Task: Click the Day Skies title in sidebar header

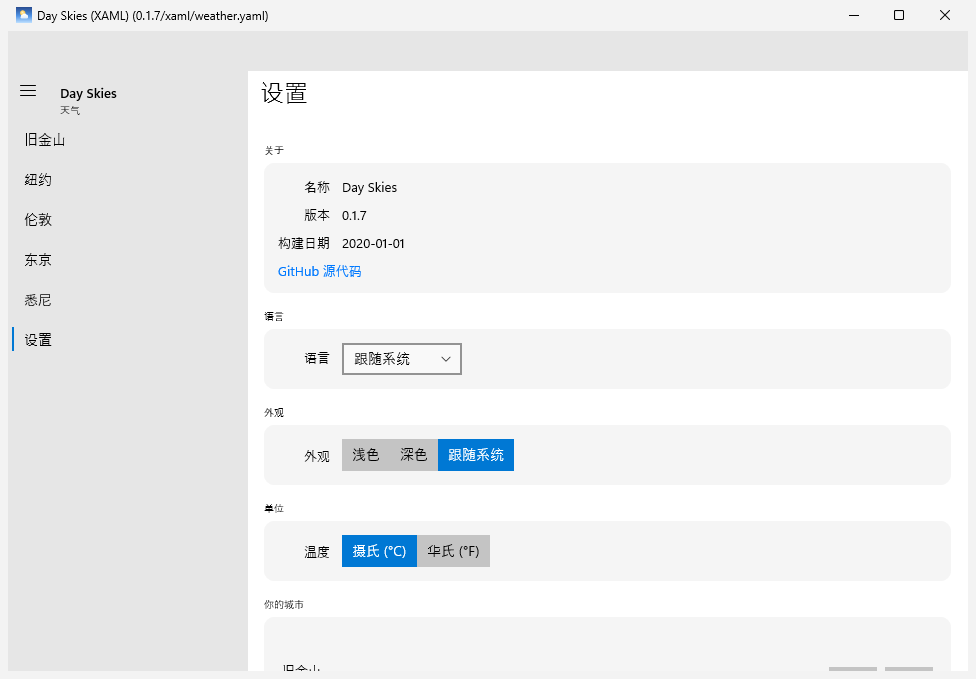Action: point(88,93)
